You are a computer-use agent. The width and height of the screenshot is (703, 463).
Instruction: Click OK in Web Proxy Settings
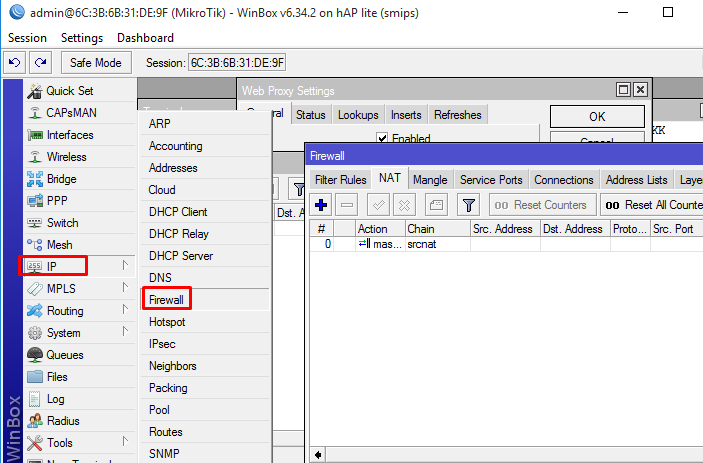[596, 117]
